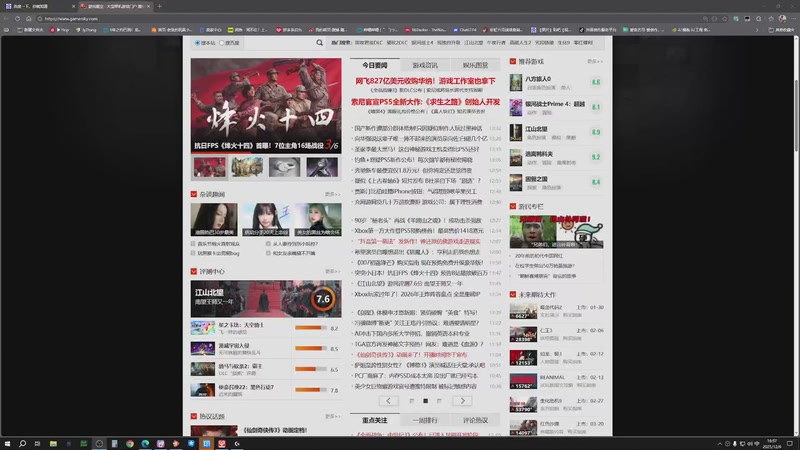Click the search magnifier icon on the site
This screenshot has width=800, height=450.
tap(319, 43)
